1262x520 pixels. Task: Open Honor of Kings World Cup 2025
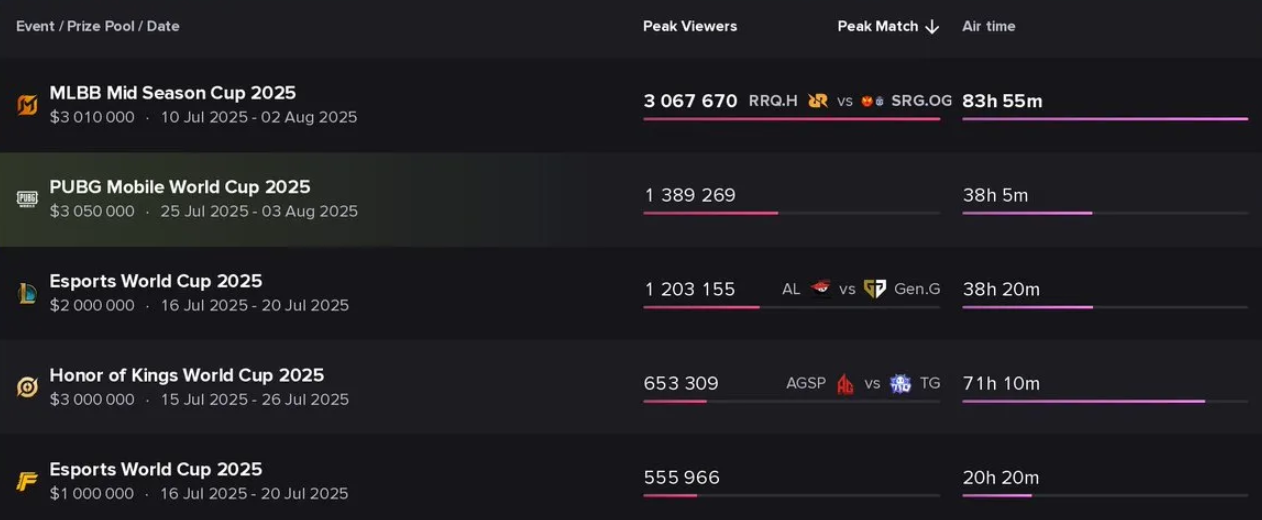187,375
